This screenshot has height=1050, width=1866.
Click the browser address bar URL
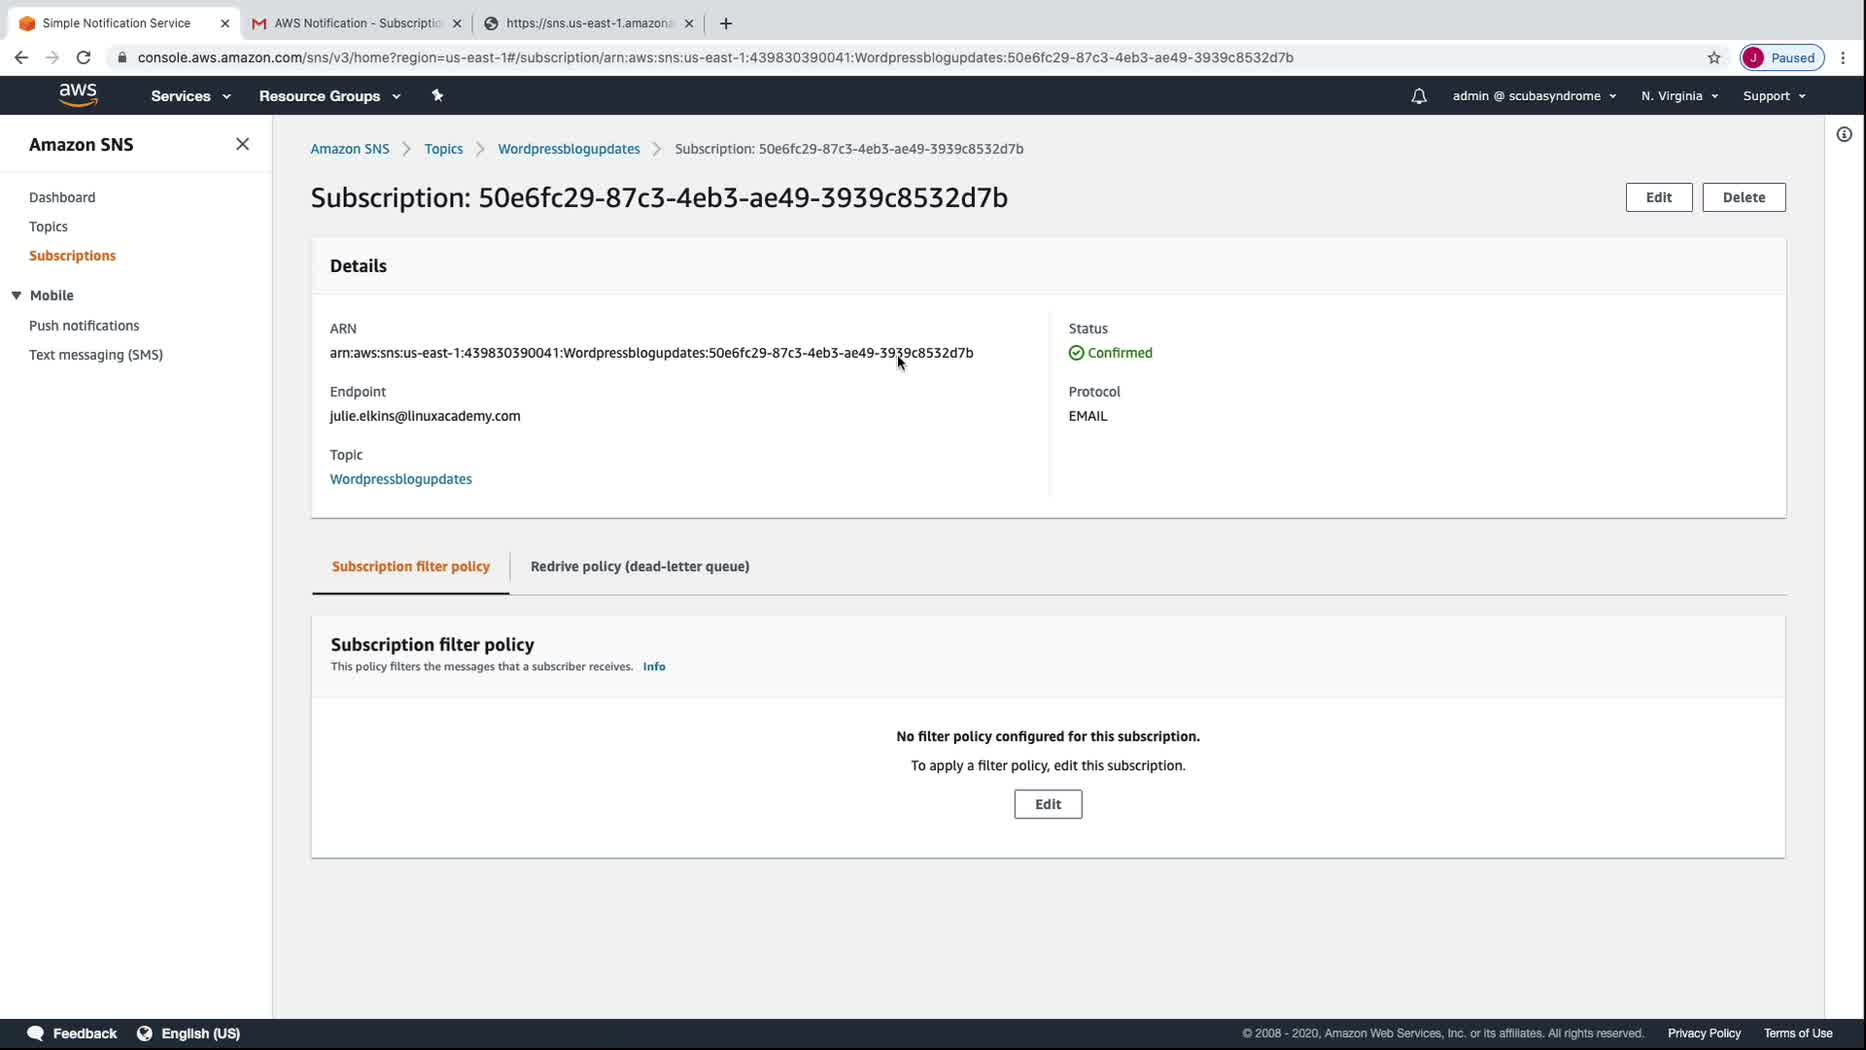pos(716,57)
